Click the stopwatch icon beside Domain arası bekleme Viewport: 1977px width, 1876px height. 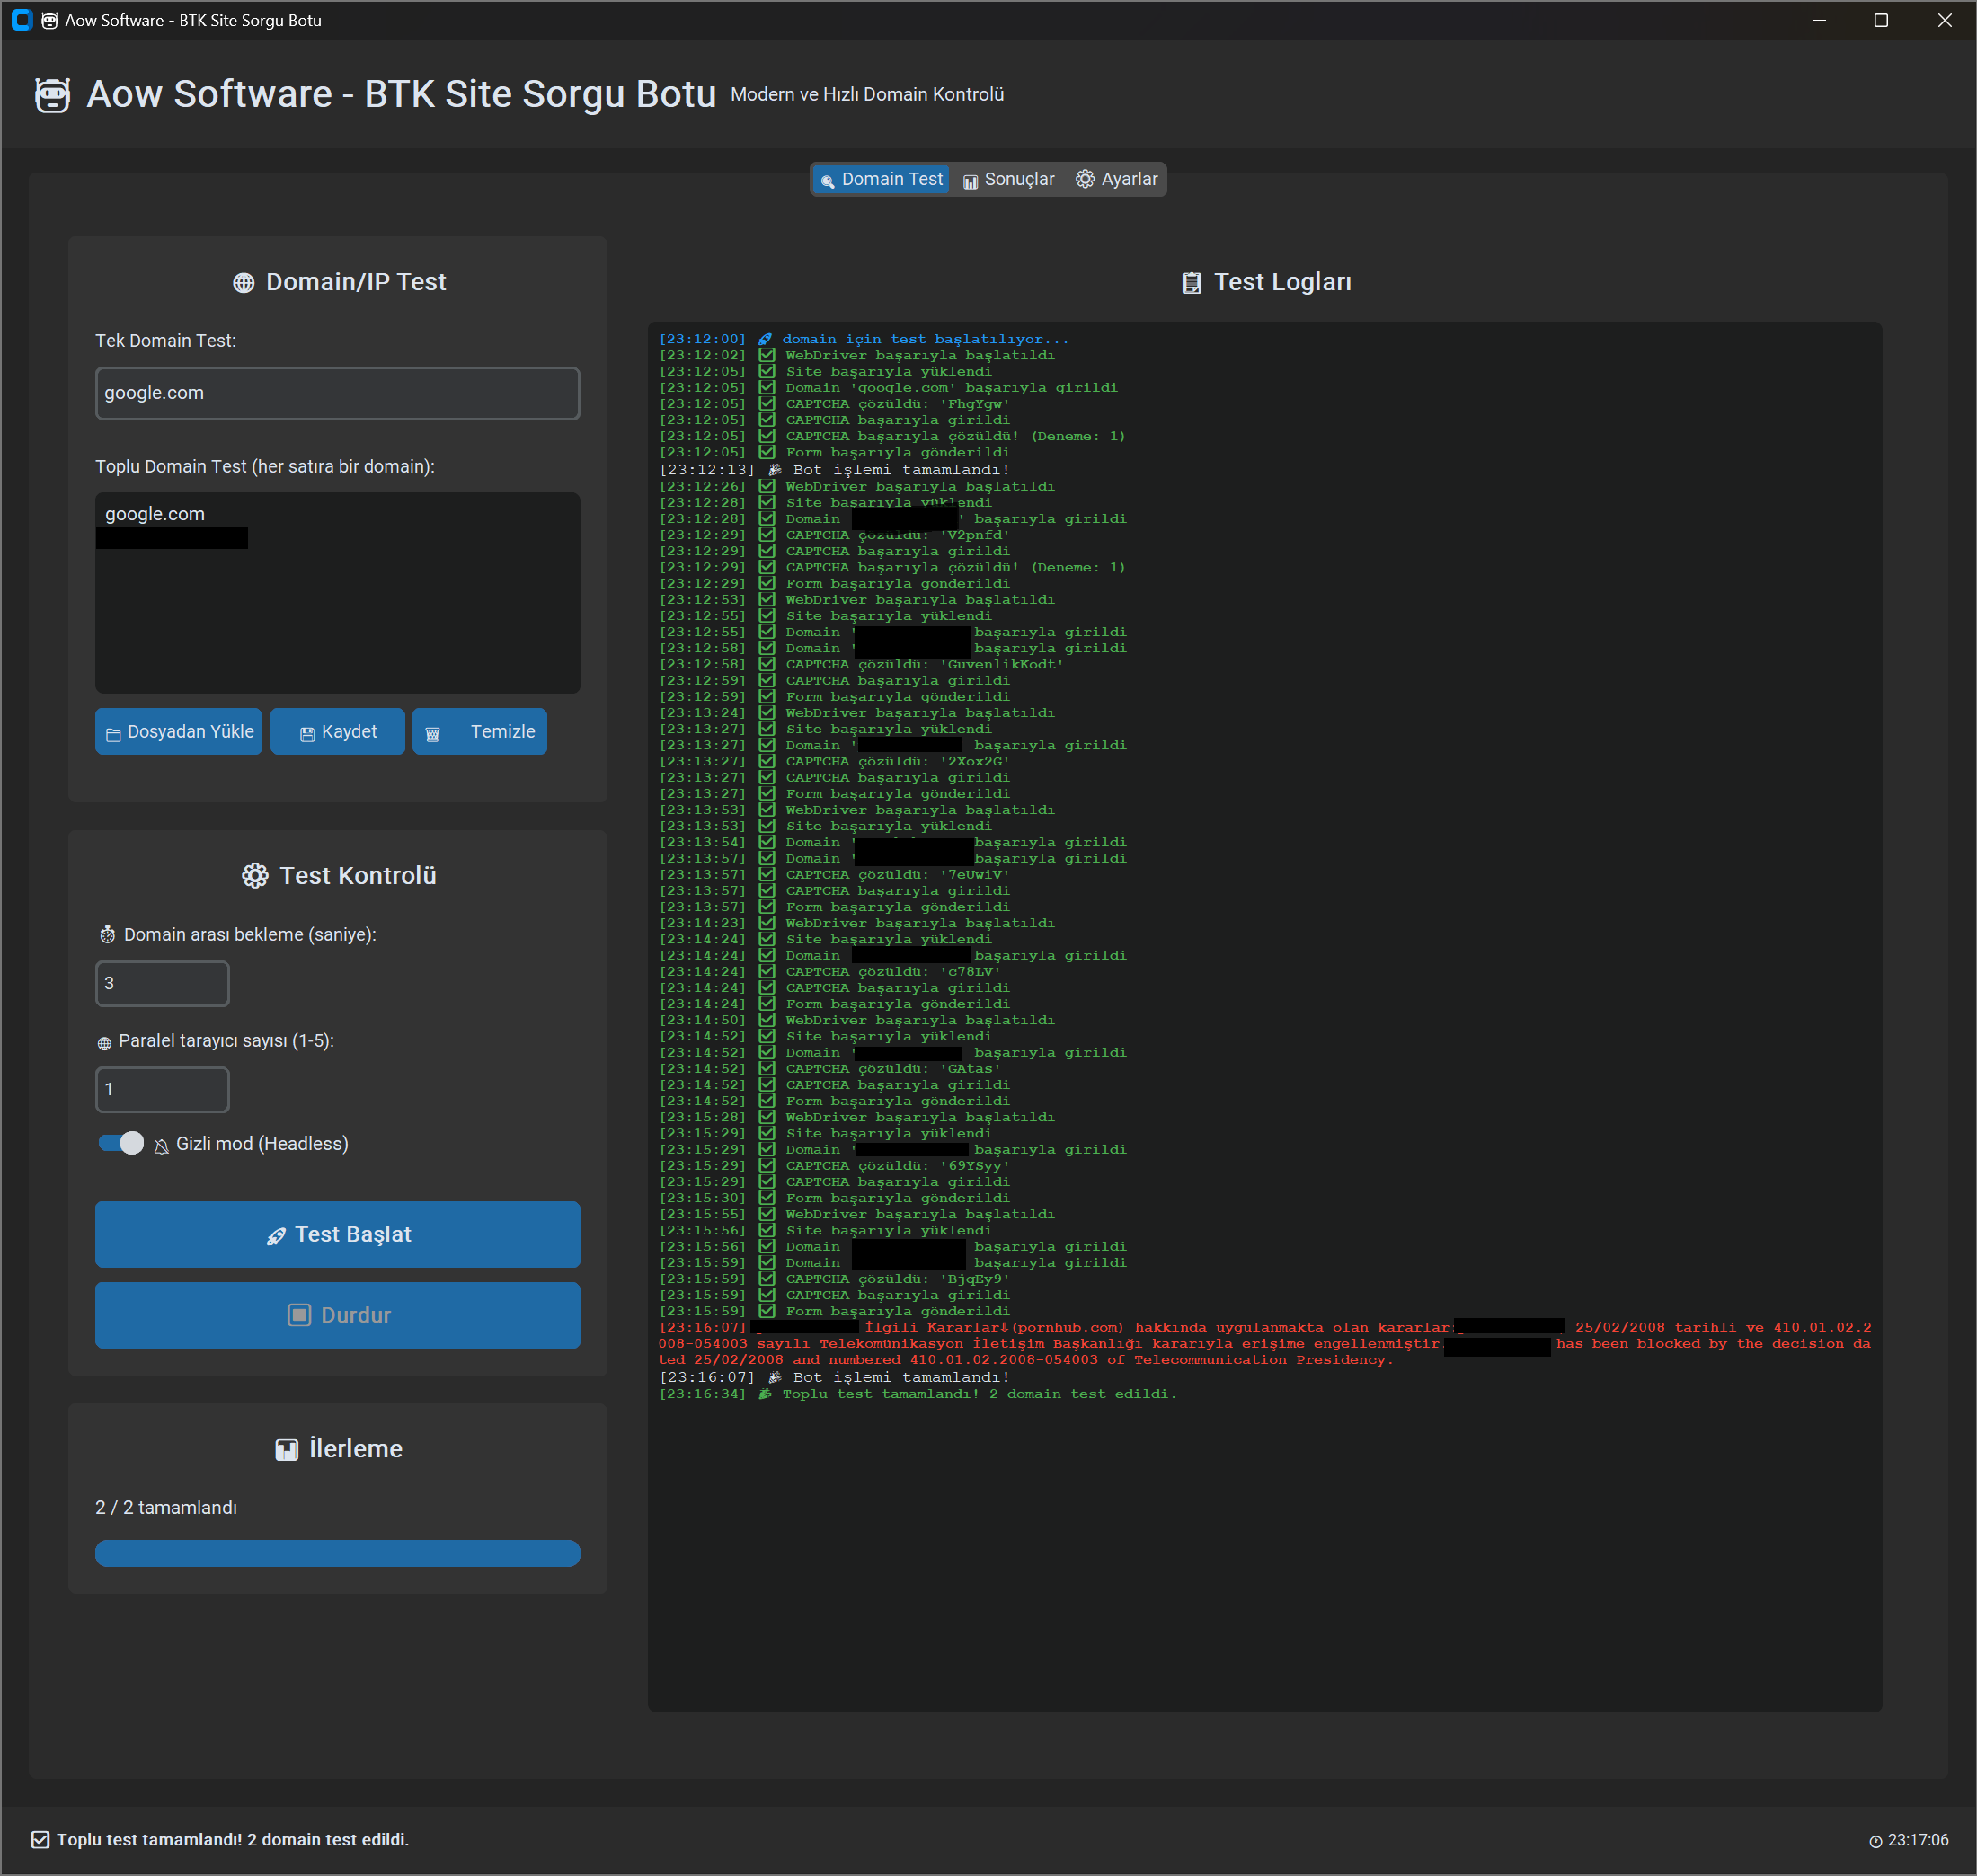(107, 935)
